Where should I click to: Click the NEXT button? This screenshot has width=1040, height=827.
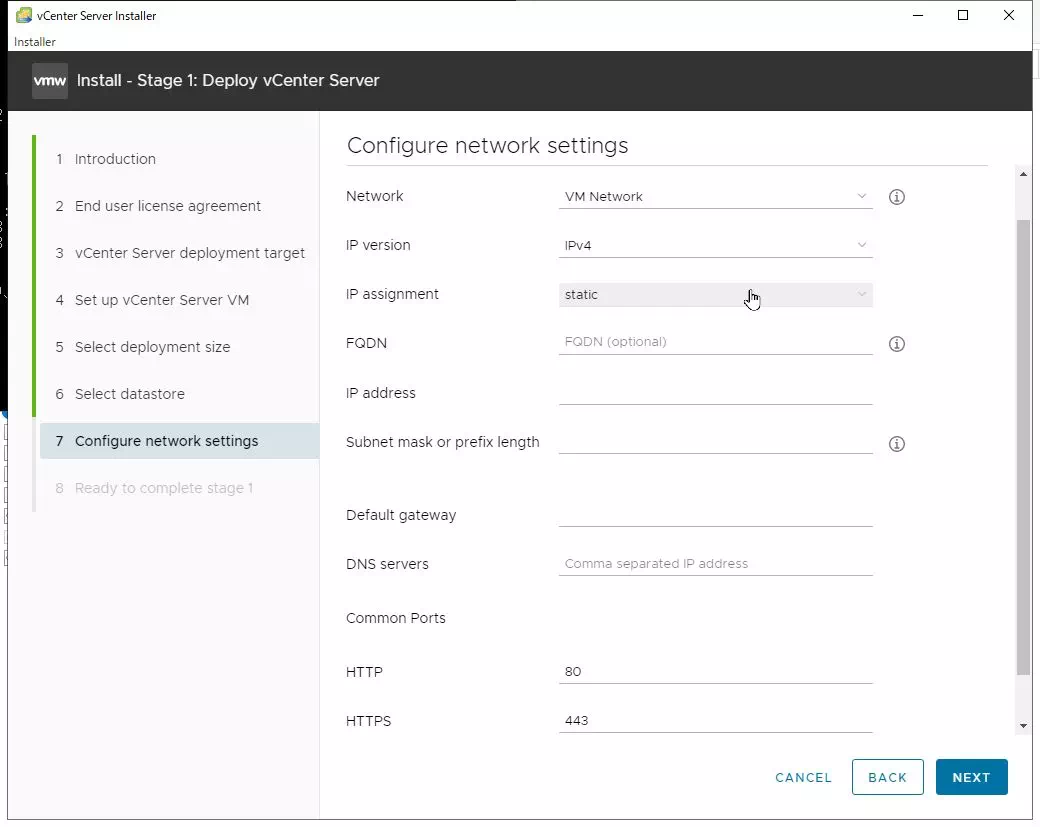(x=971, y=777)
